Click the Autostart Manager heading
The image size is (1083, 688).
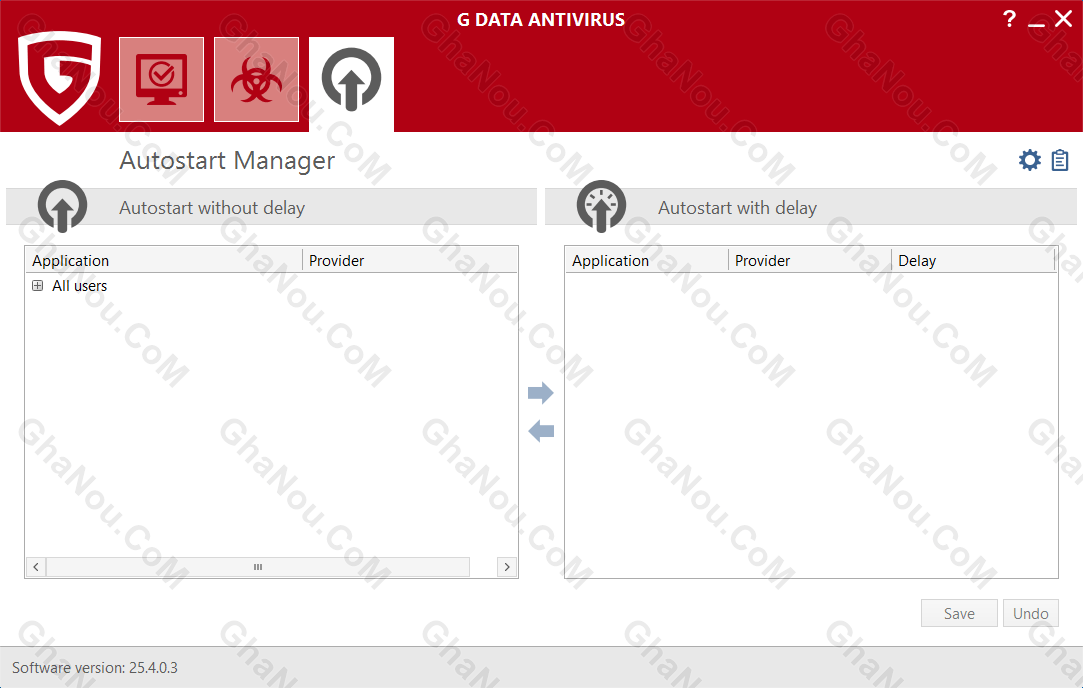(x=227, y=160)
